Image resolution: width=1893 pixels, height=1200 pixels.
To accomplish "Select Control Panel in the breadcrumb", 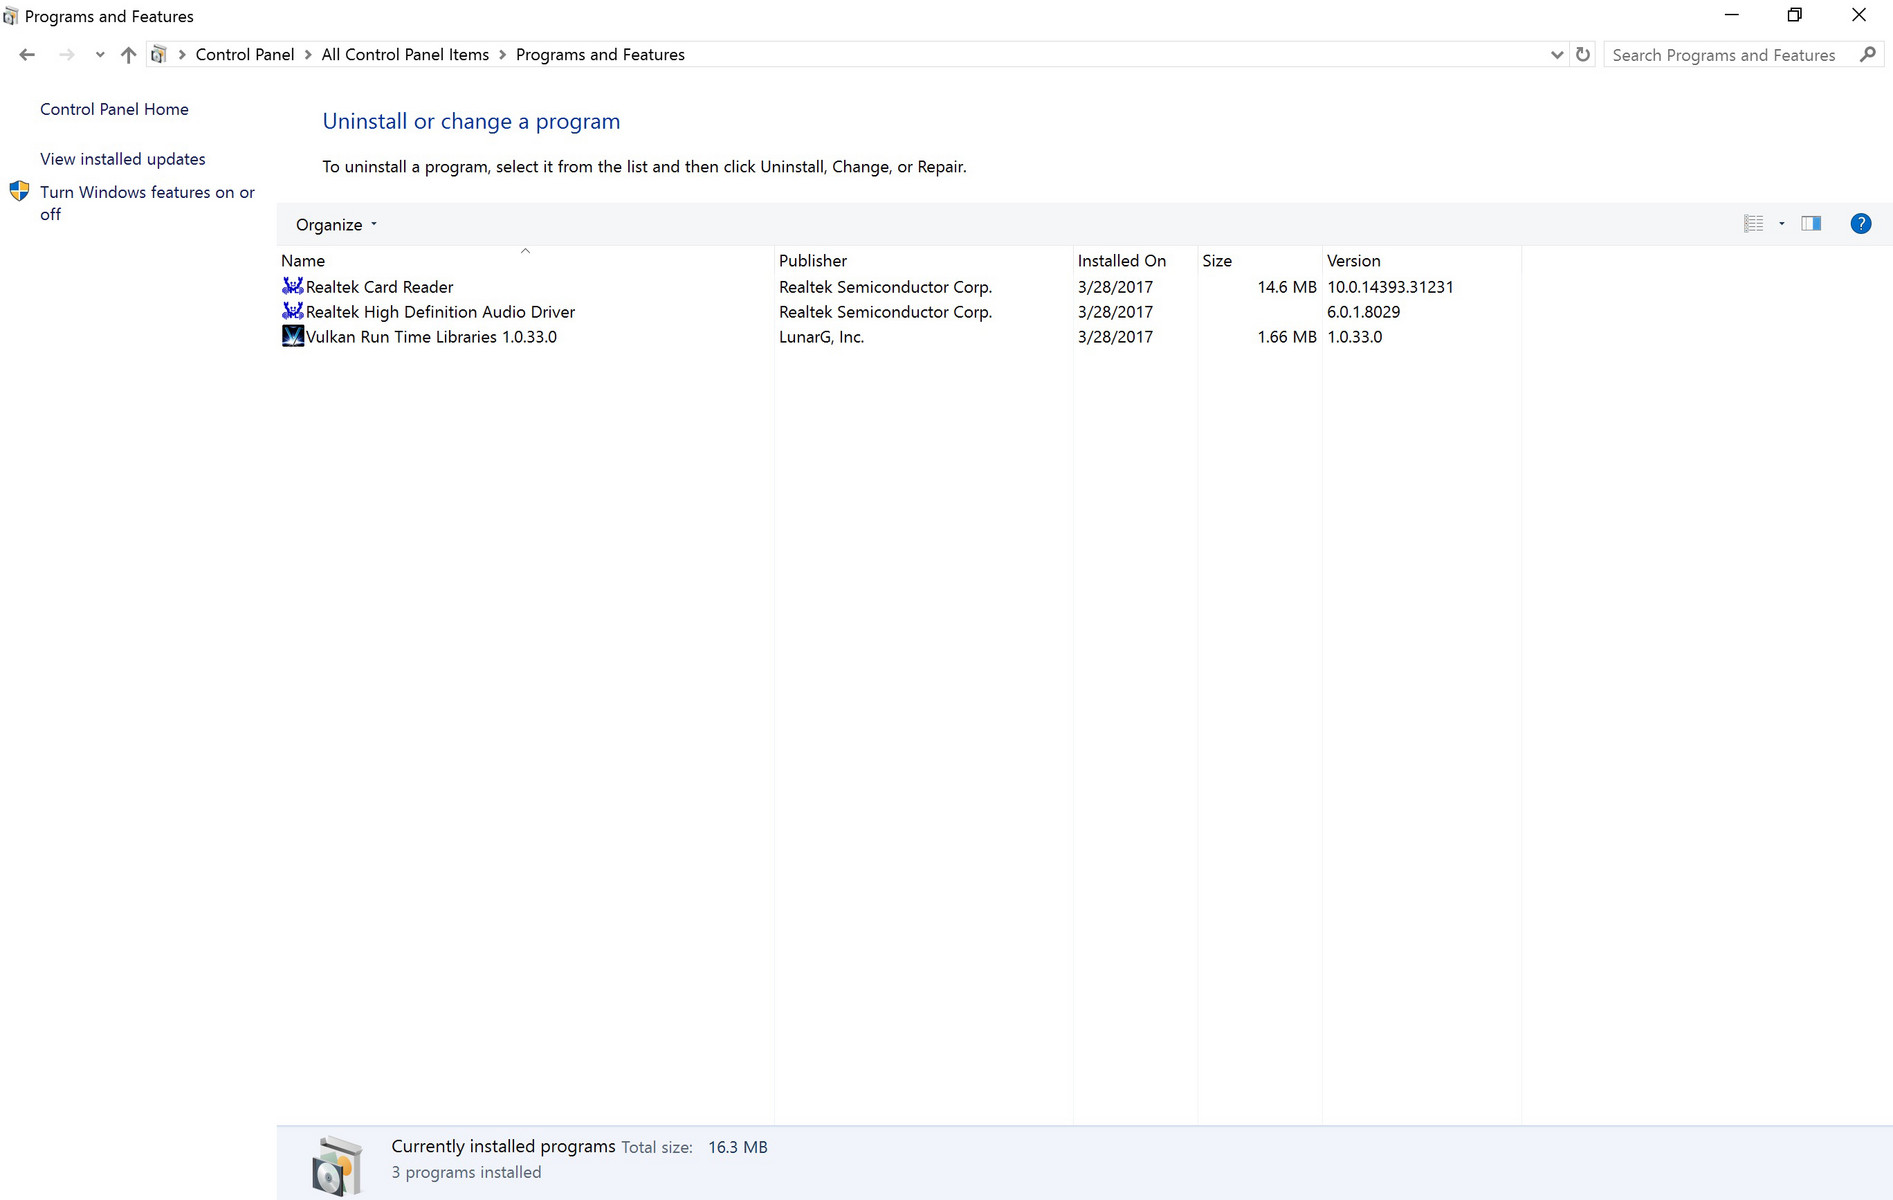I will click(x=245, y=55).
